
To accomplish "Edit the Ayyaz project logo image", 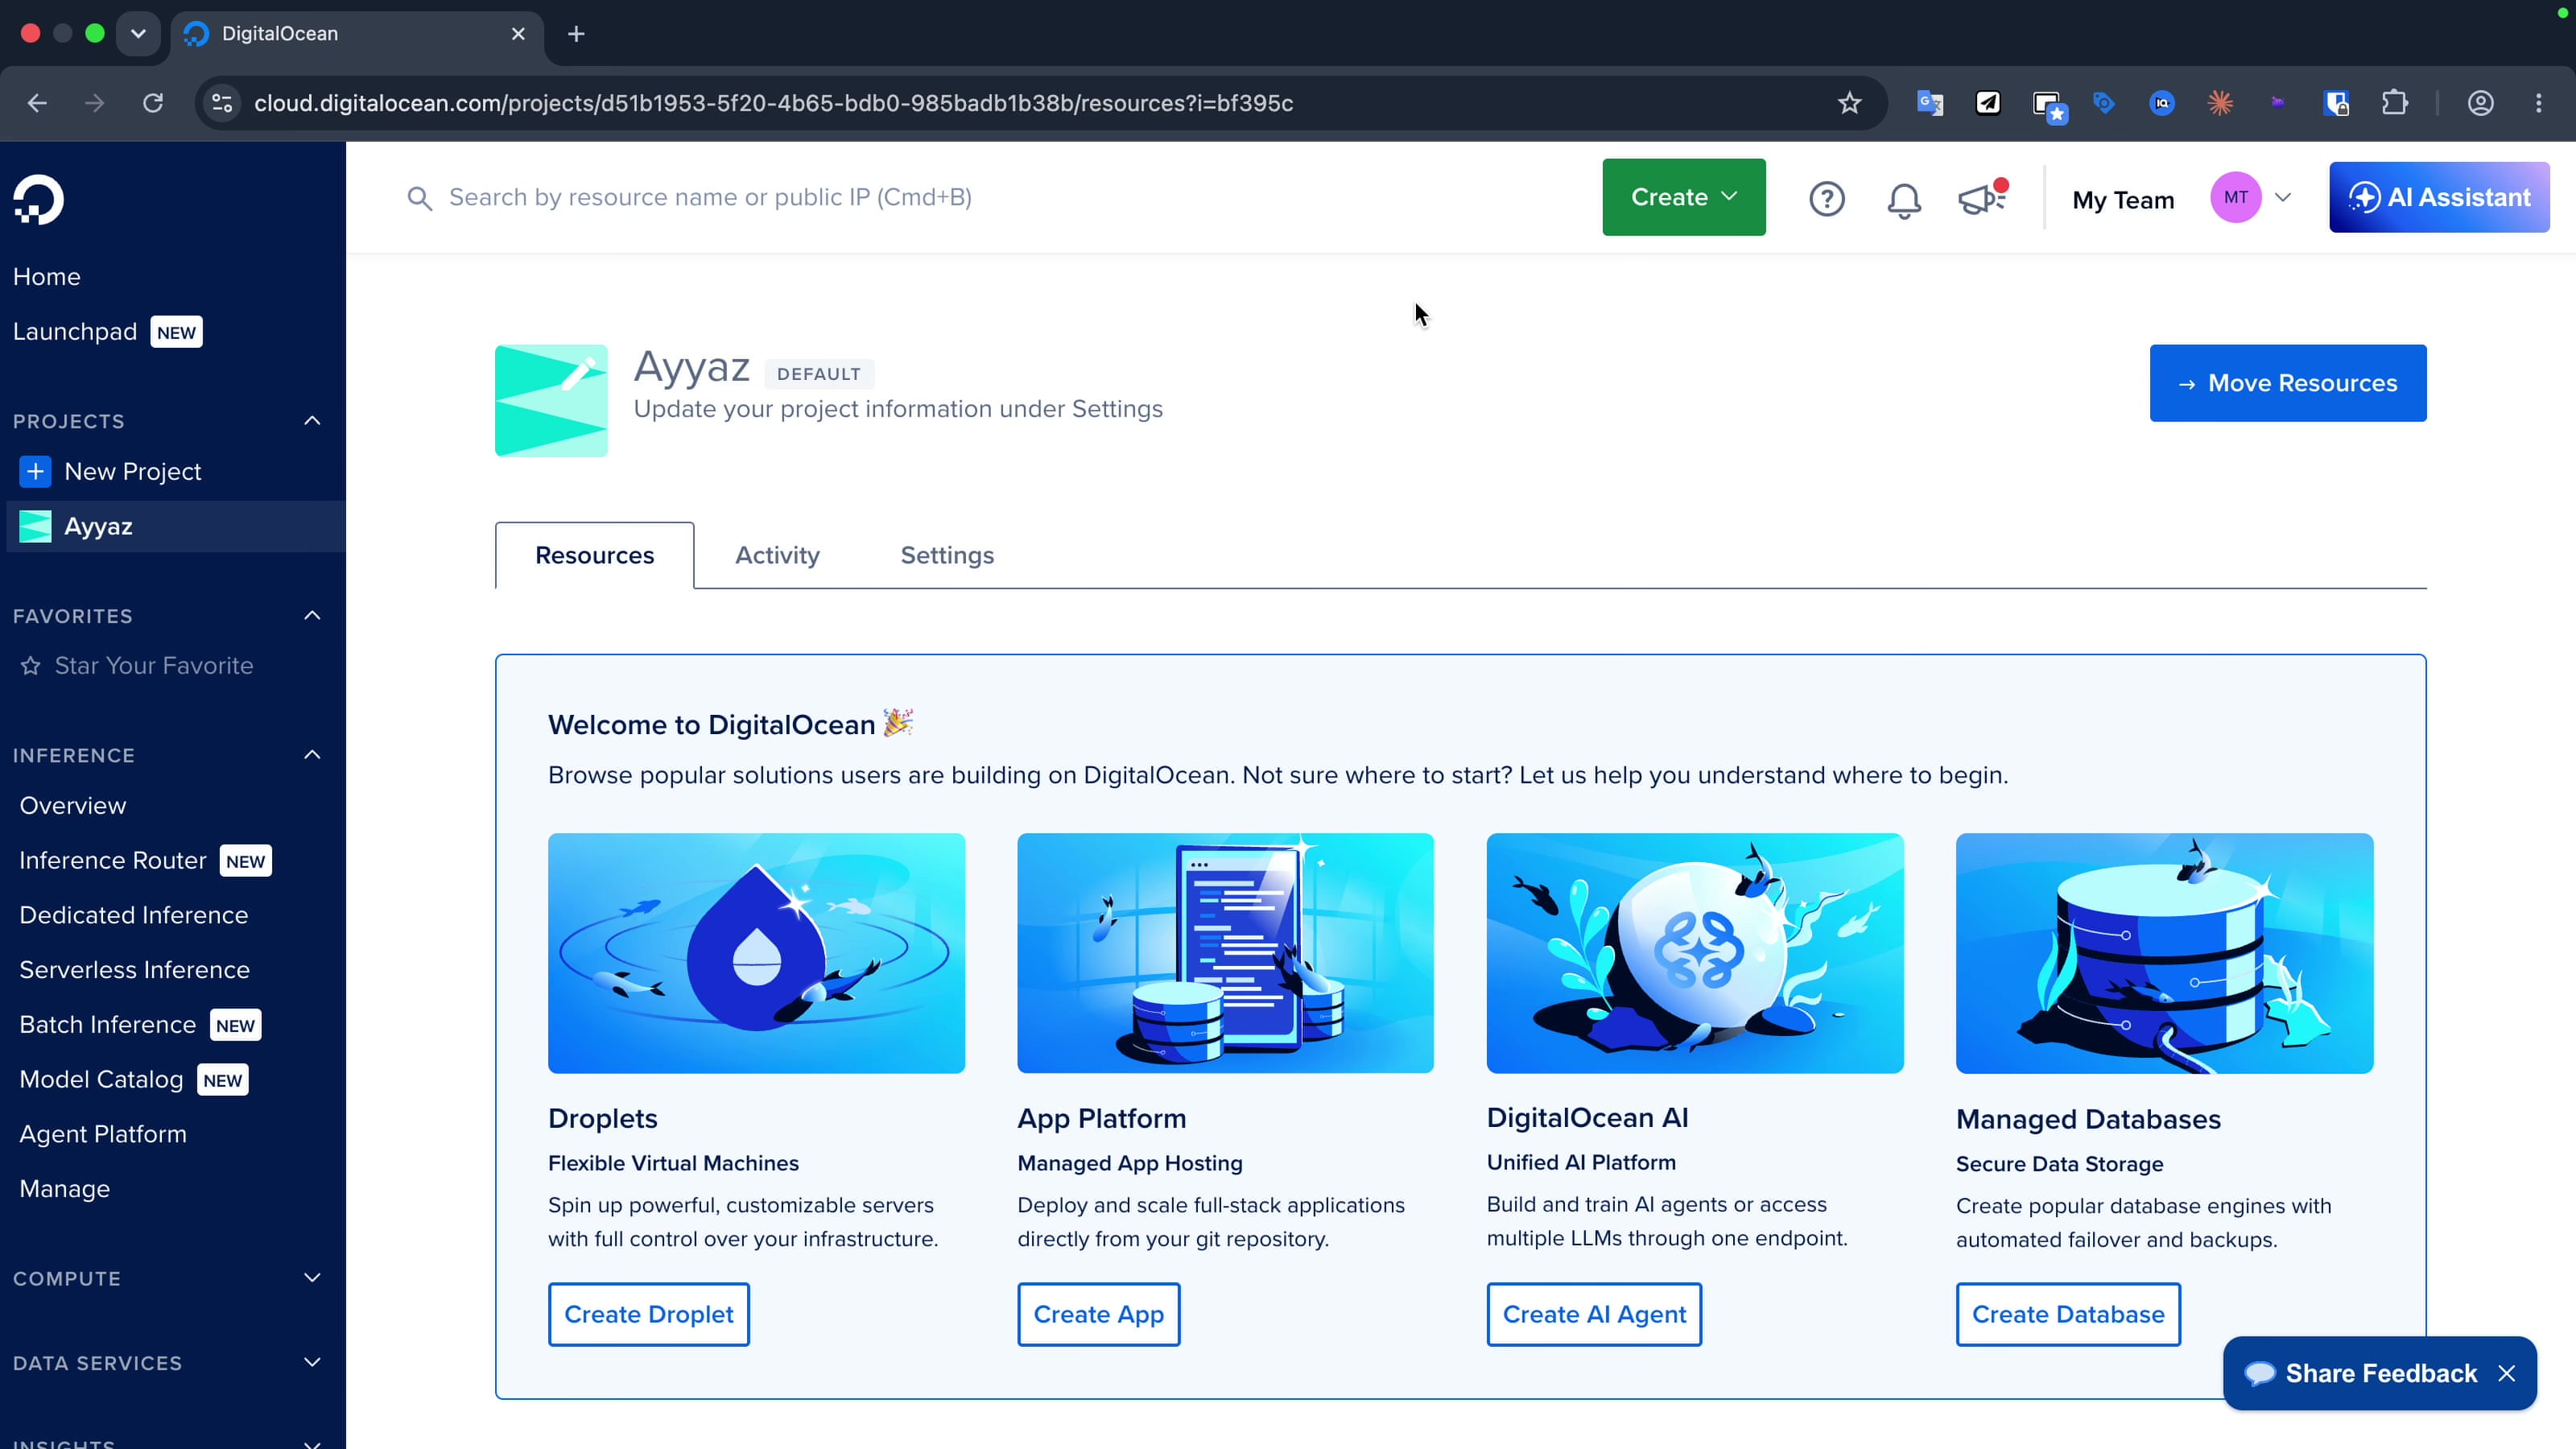I will click(x=551, y=401).
